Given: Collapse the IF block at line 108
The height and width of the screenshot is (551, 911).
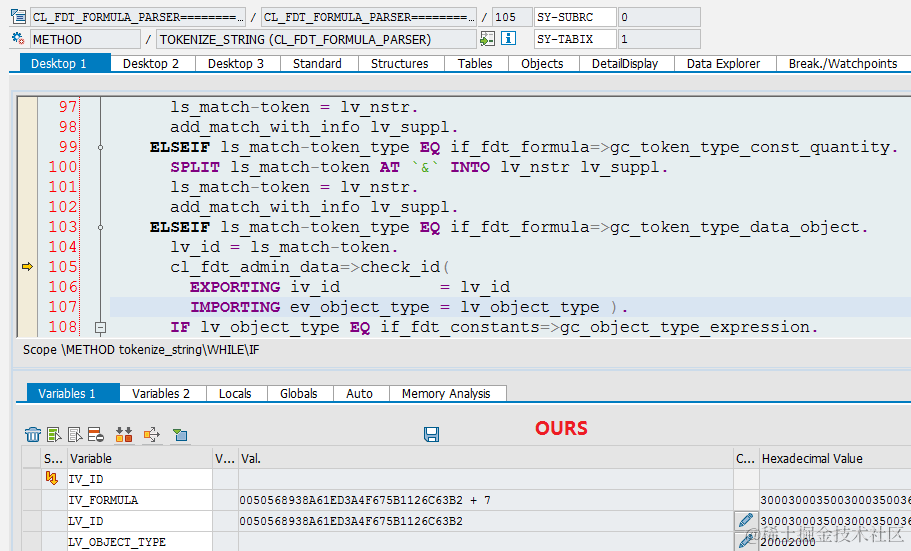Looking at the screenshot, I should tap(101, 328).
